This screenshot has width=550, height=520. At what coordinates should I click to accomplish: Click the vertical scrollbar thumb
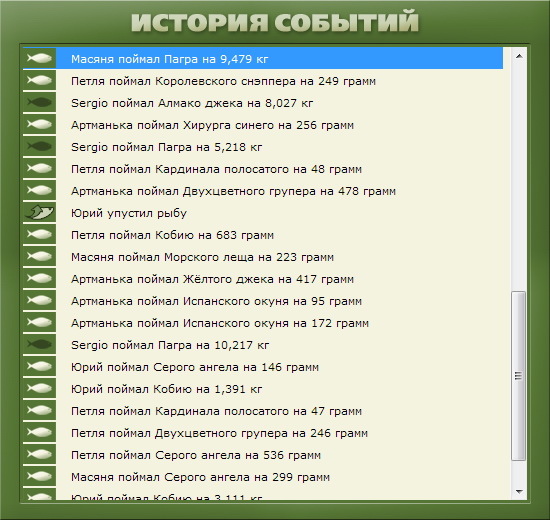(518, 375)
